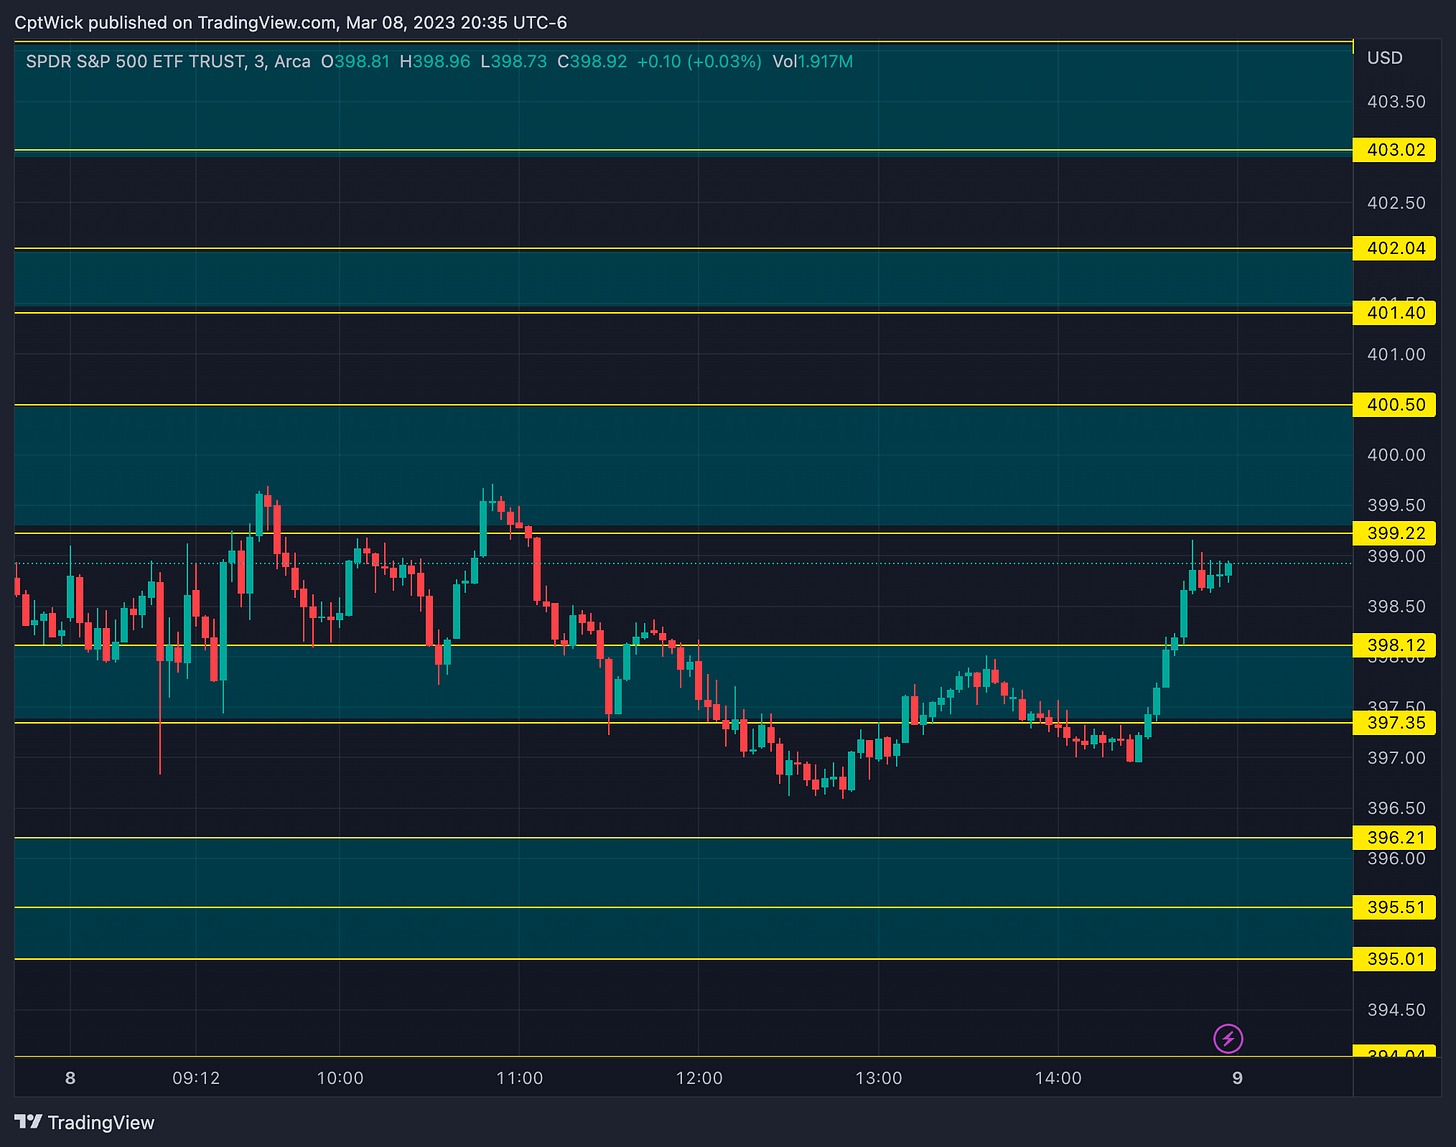Click the 14:00 time axis label
This screenshot has height=1147, width=1456.
click(x=1058, y=1078)
